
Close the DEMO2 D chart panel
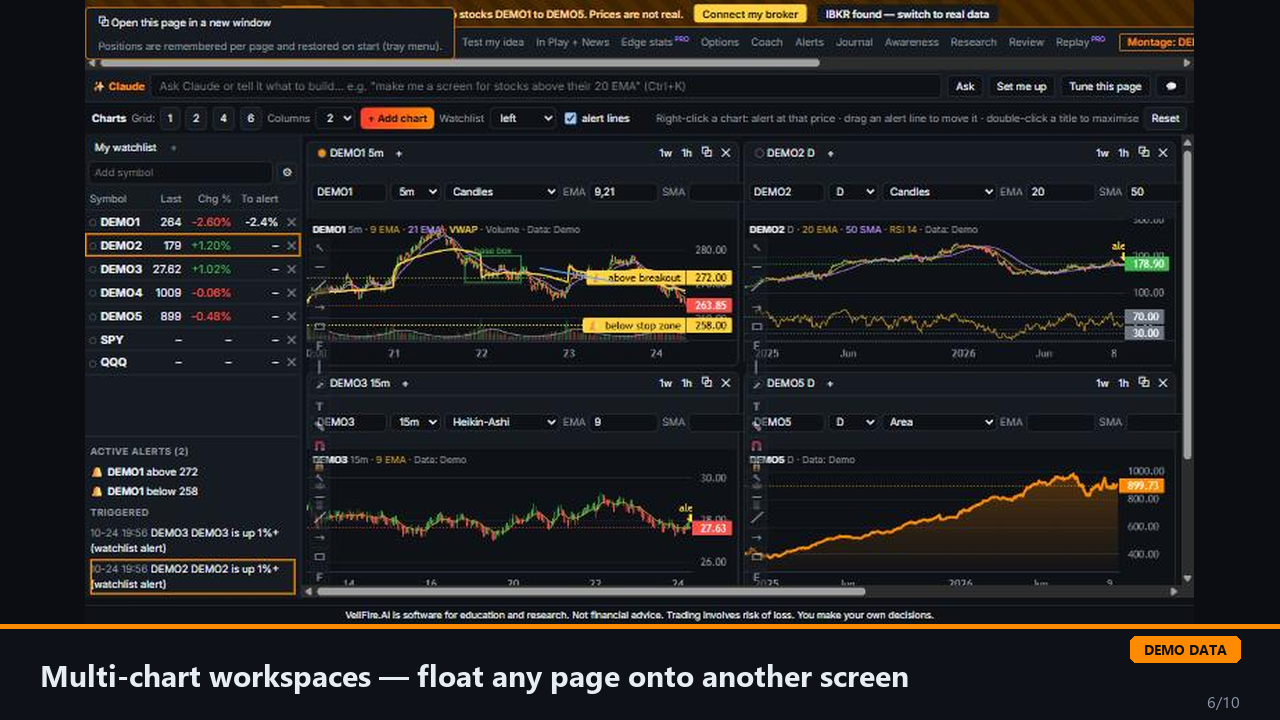(1162, 153)
